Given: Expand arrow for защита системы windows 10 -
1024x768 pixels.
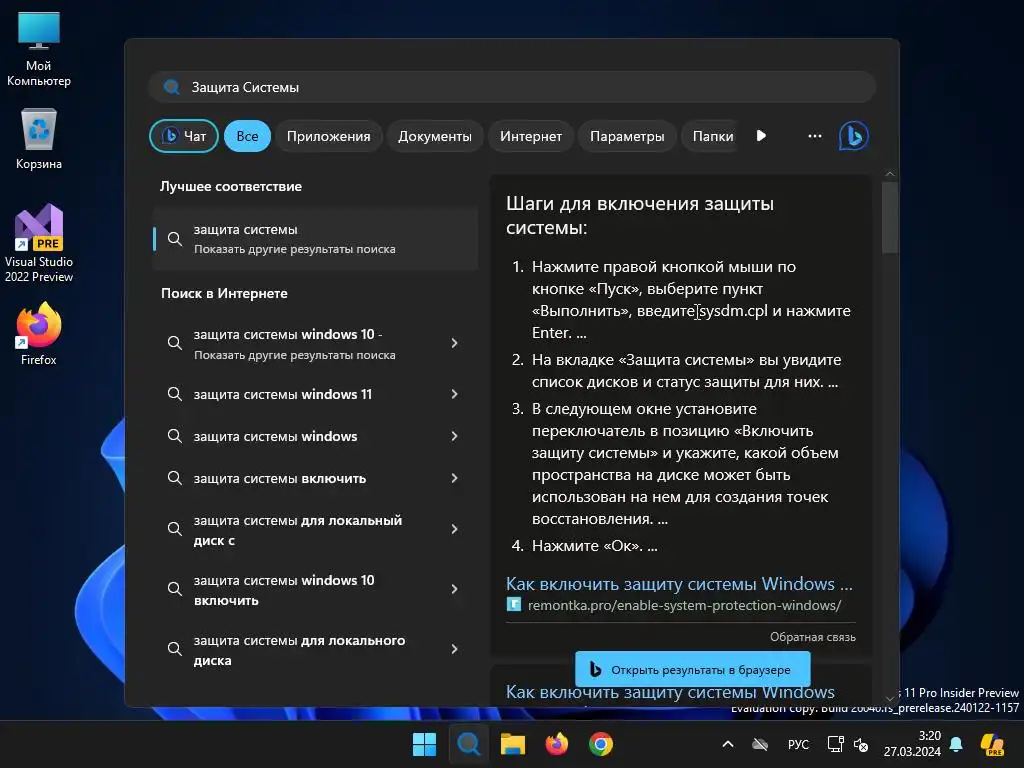Looking at the screenshot, I should click(455, 343).
